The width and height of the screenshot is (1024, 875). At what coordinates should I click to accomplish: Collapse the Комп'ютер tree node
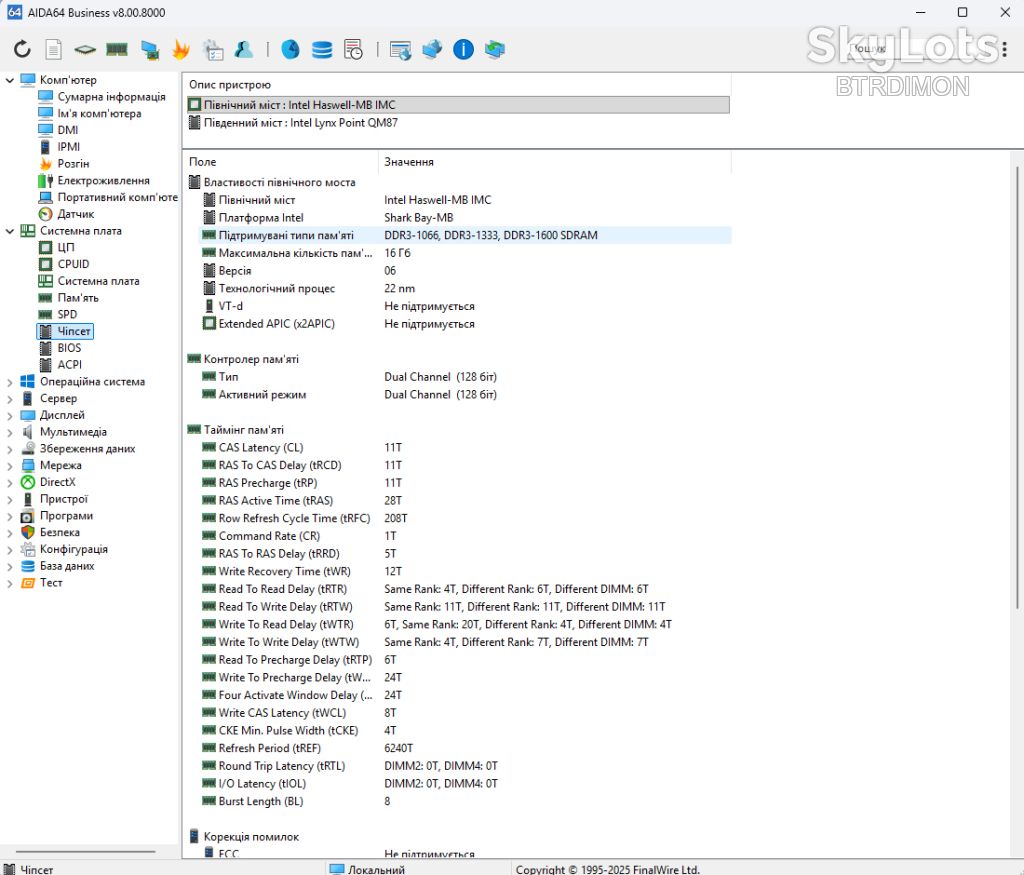click(10, 80)
